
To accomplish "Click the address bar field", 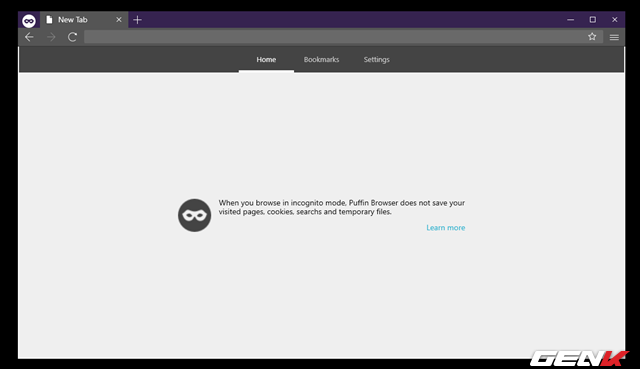I will [343, 37].
